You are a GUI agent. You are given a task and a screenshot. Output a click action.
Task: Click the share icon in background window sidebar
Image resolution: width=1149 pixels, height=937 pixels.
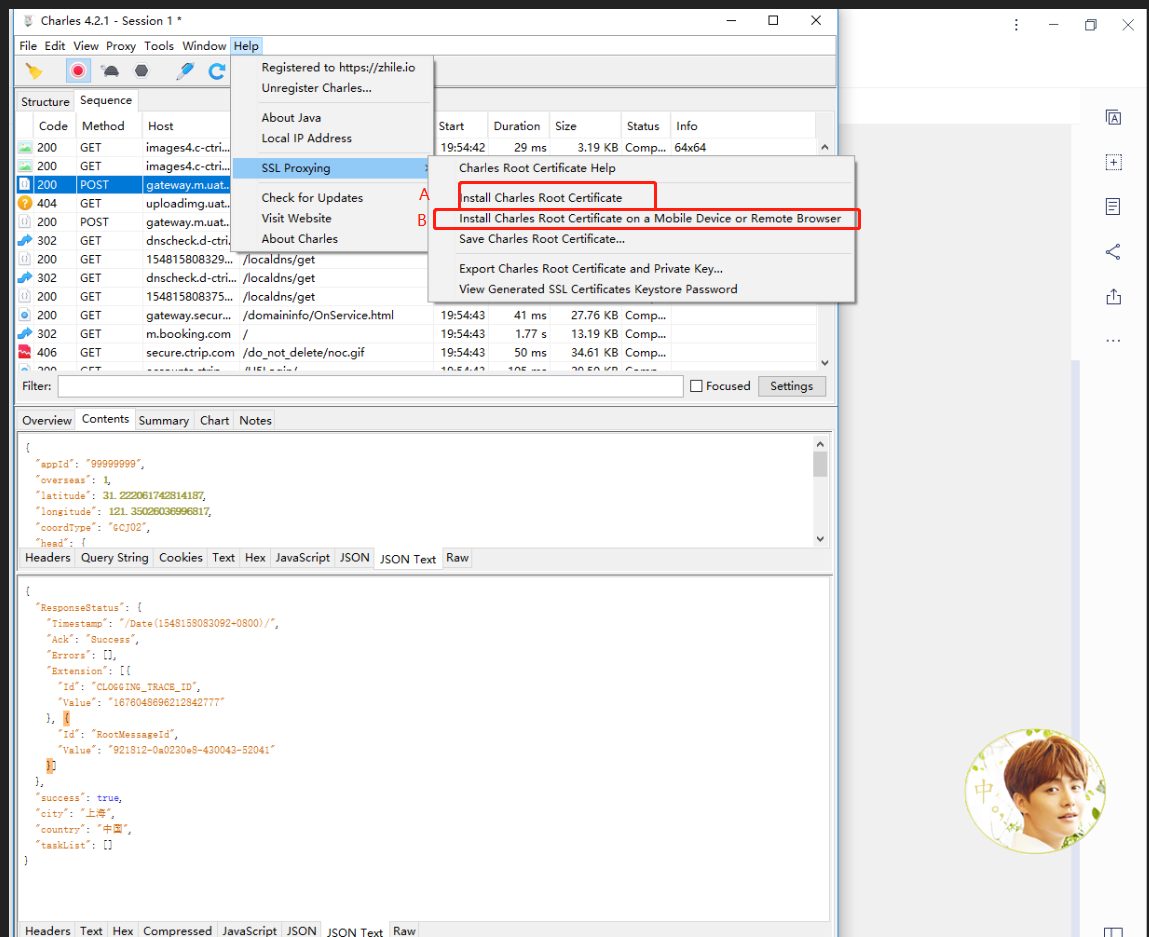(x=1113, y=252)
